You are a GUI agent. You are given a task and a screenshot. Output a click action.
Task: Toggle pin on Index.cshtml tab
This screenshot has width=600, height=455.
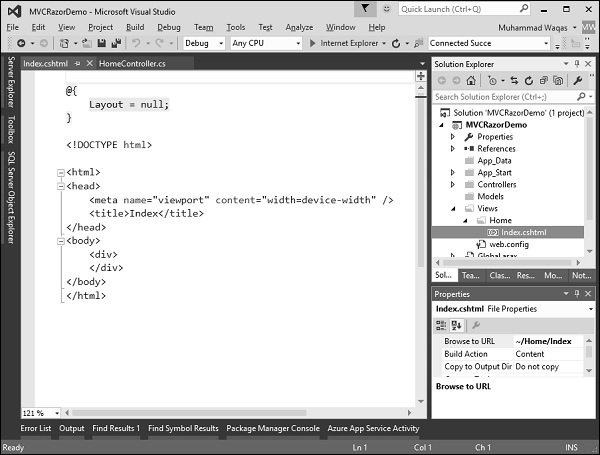click(x=77, y=64)
